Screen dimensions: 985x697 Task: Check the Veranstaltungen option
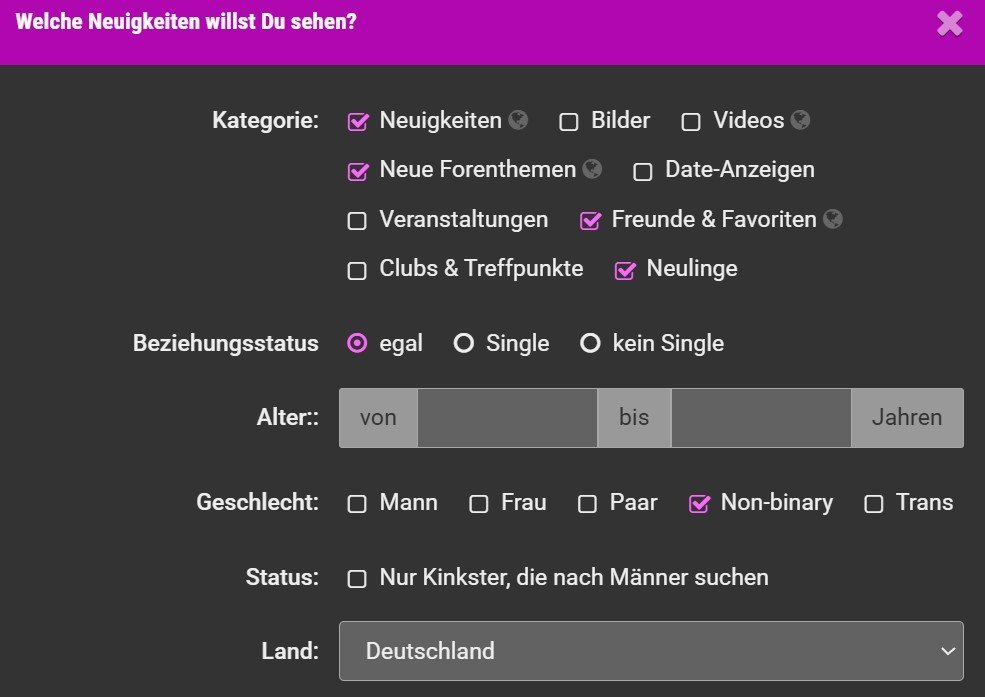357,221
